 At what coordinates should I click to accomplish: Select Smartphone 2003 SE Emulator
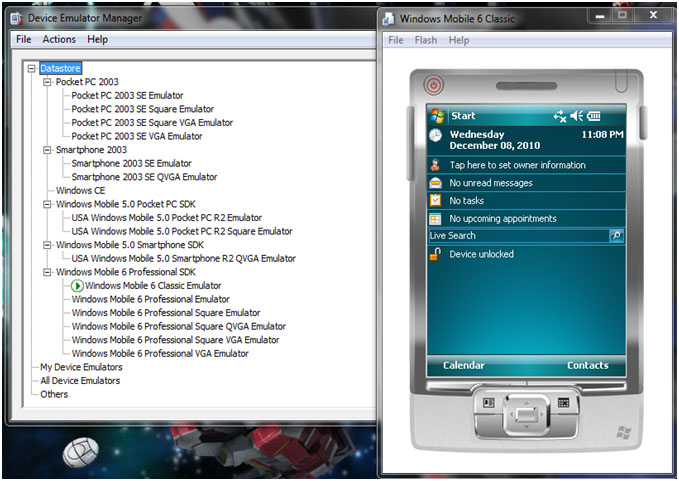[x=131, y=163]
